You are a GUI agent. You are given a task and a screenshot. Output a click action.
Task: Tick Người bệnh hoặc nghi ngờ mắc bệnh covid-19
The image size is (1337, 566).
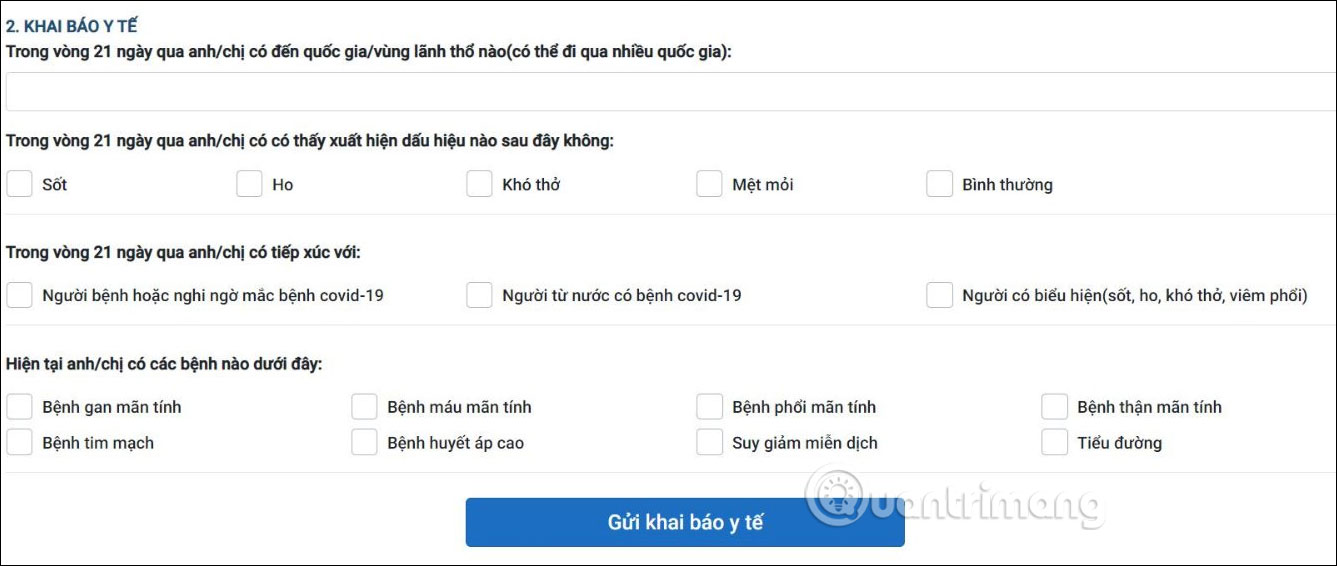[19, 295]
